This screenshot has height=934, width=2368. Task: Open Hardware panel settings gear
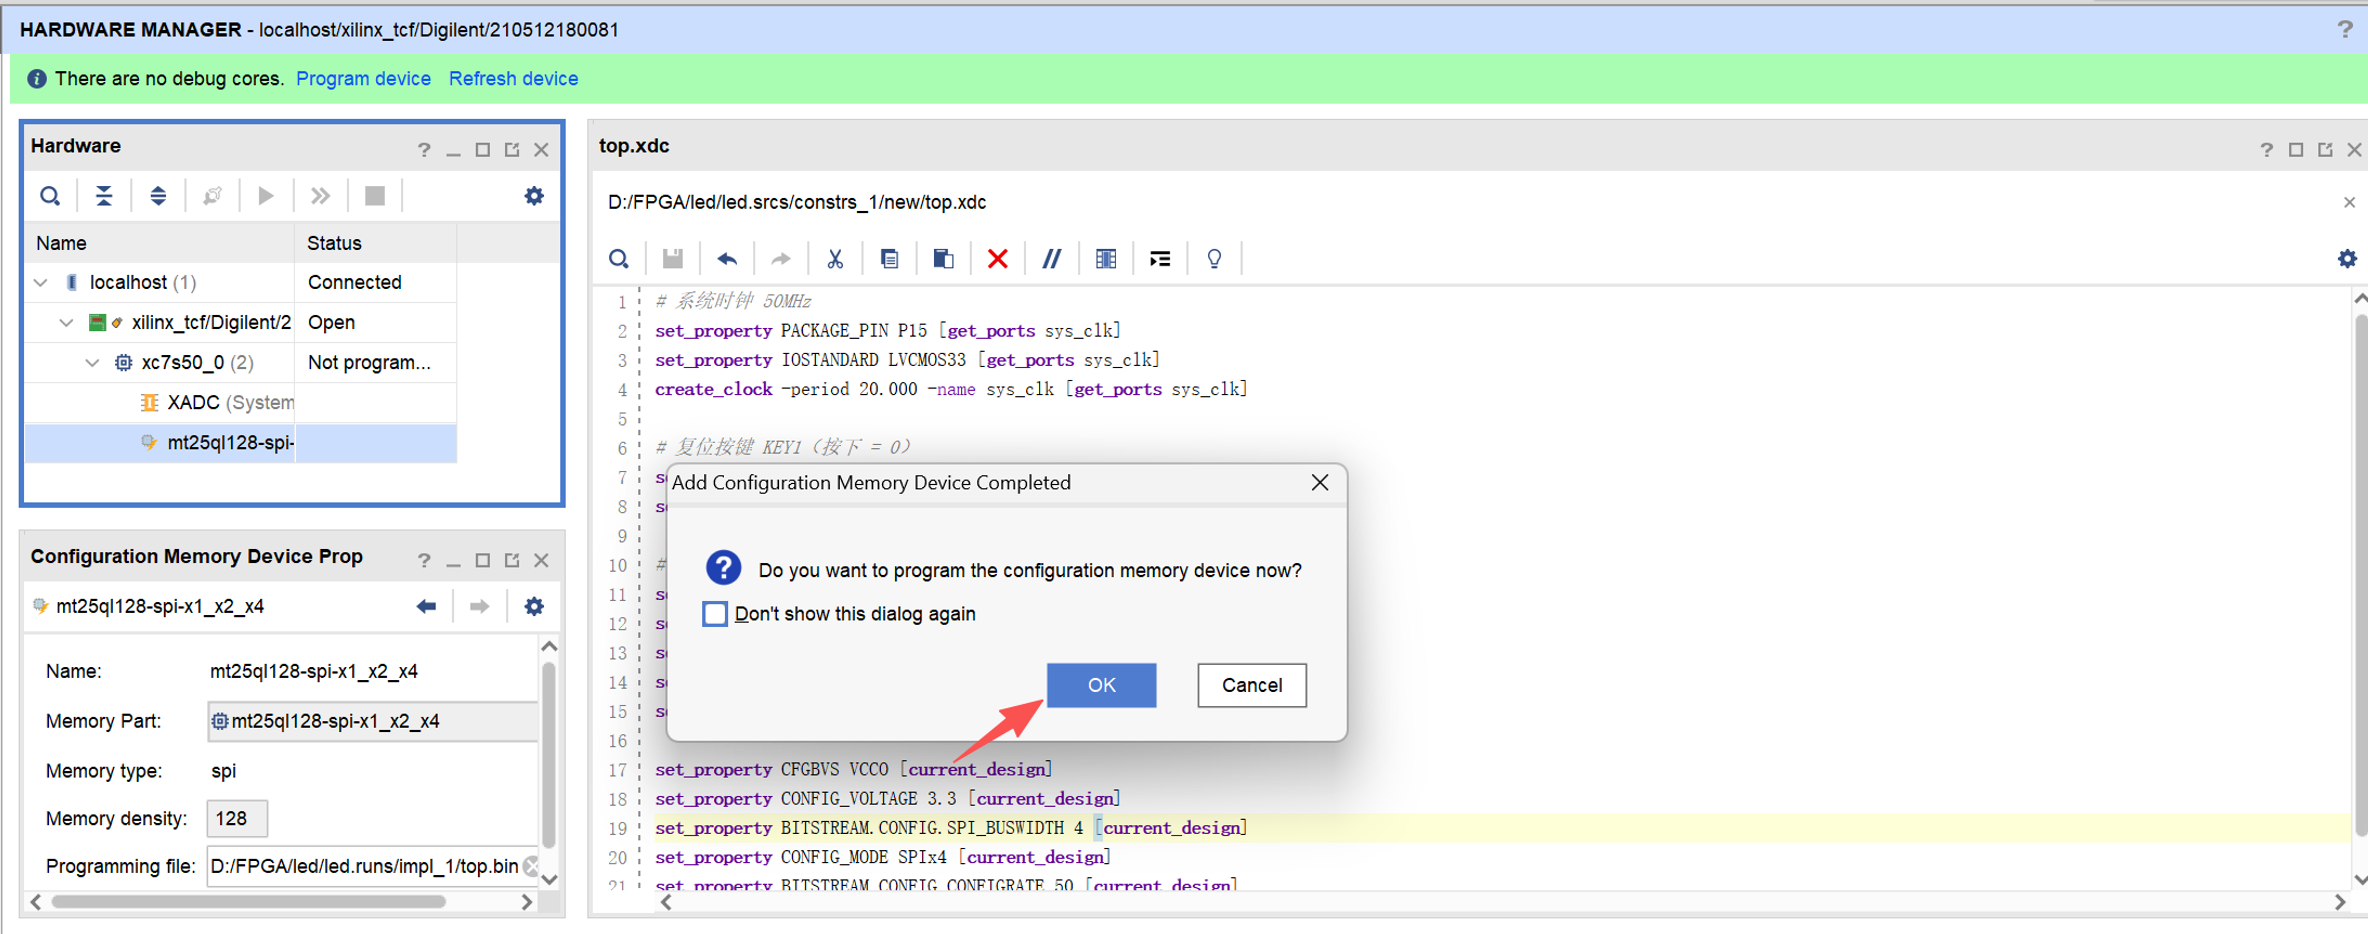[534, 196]
